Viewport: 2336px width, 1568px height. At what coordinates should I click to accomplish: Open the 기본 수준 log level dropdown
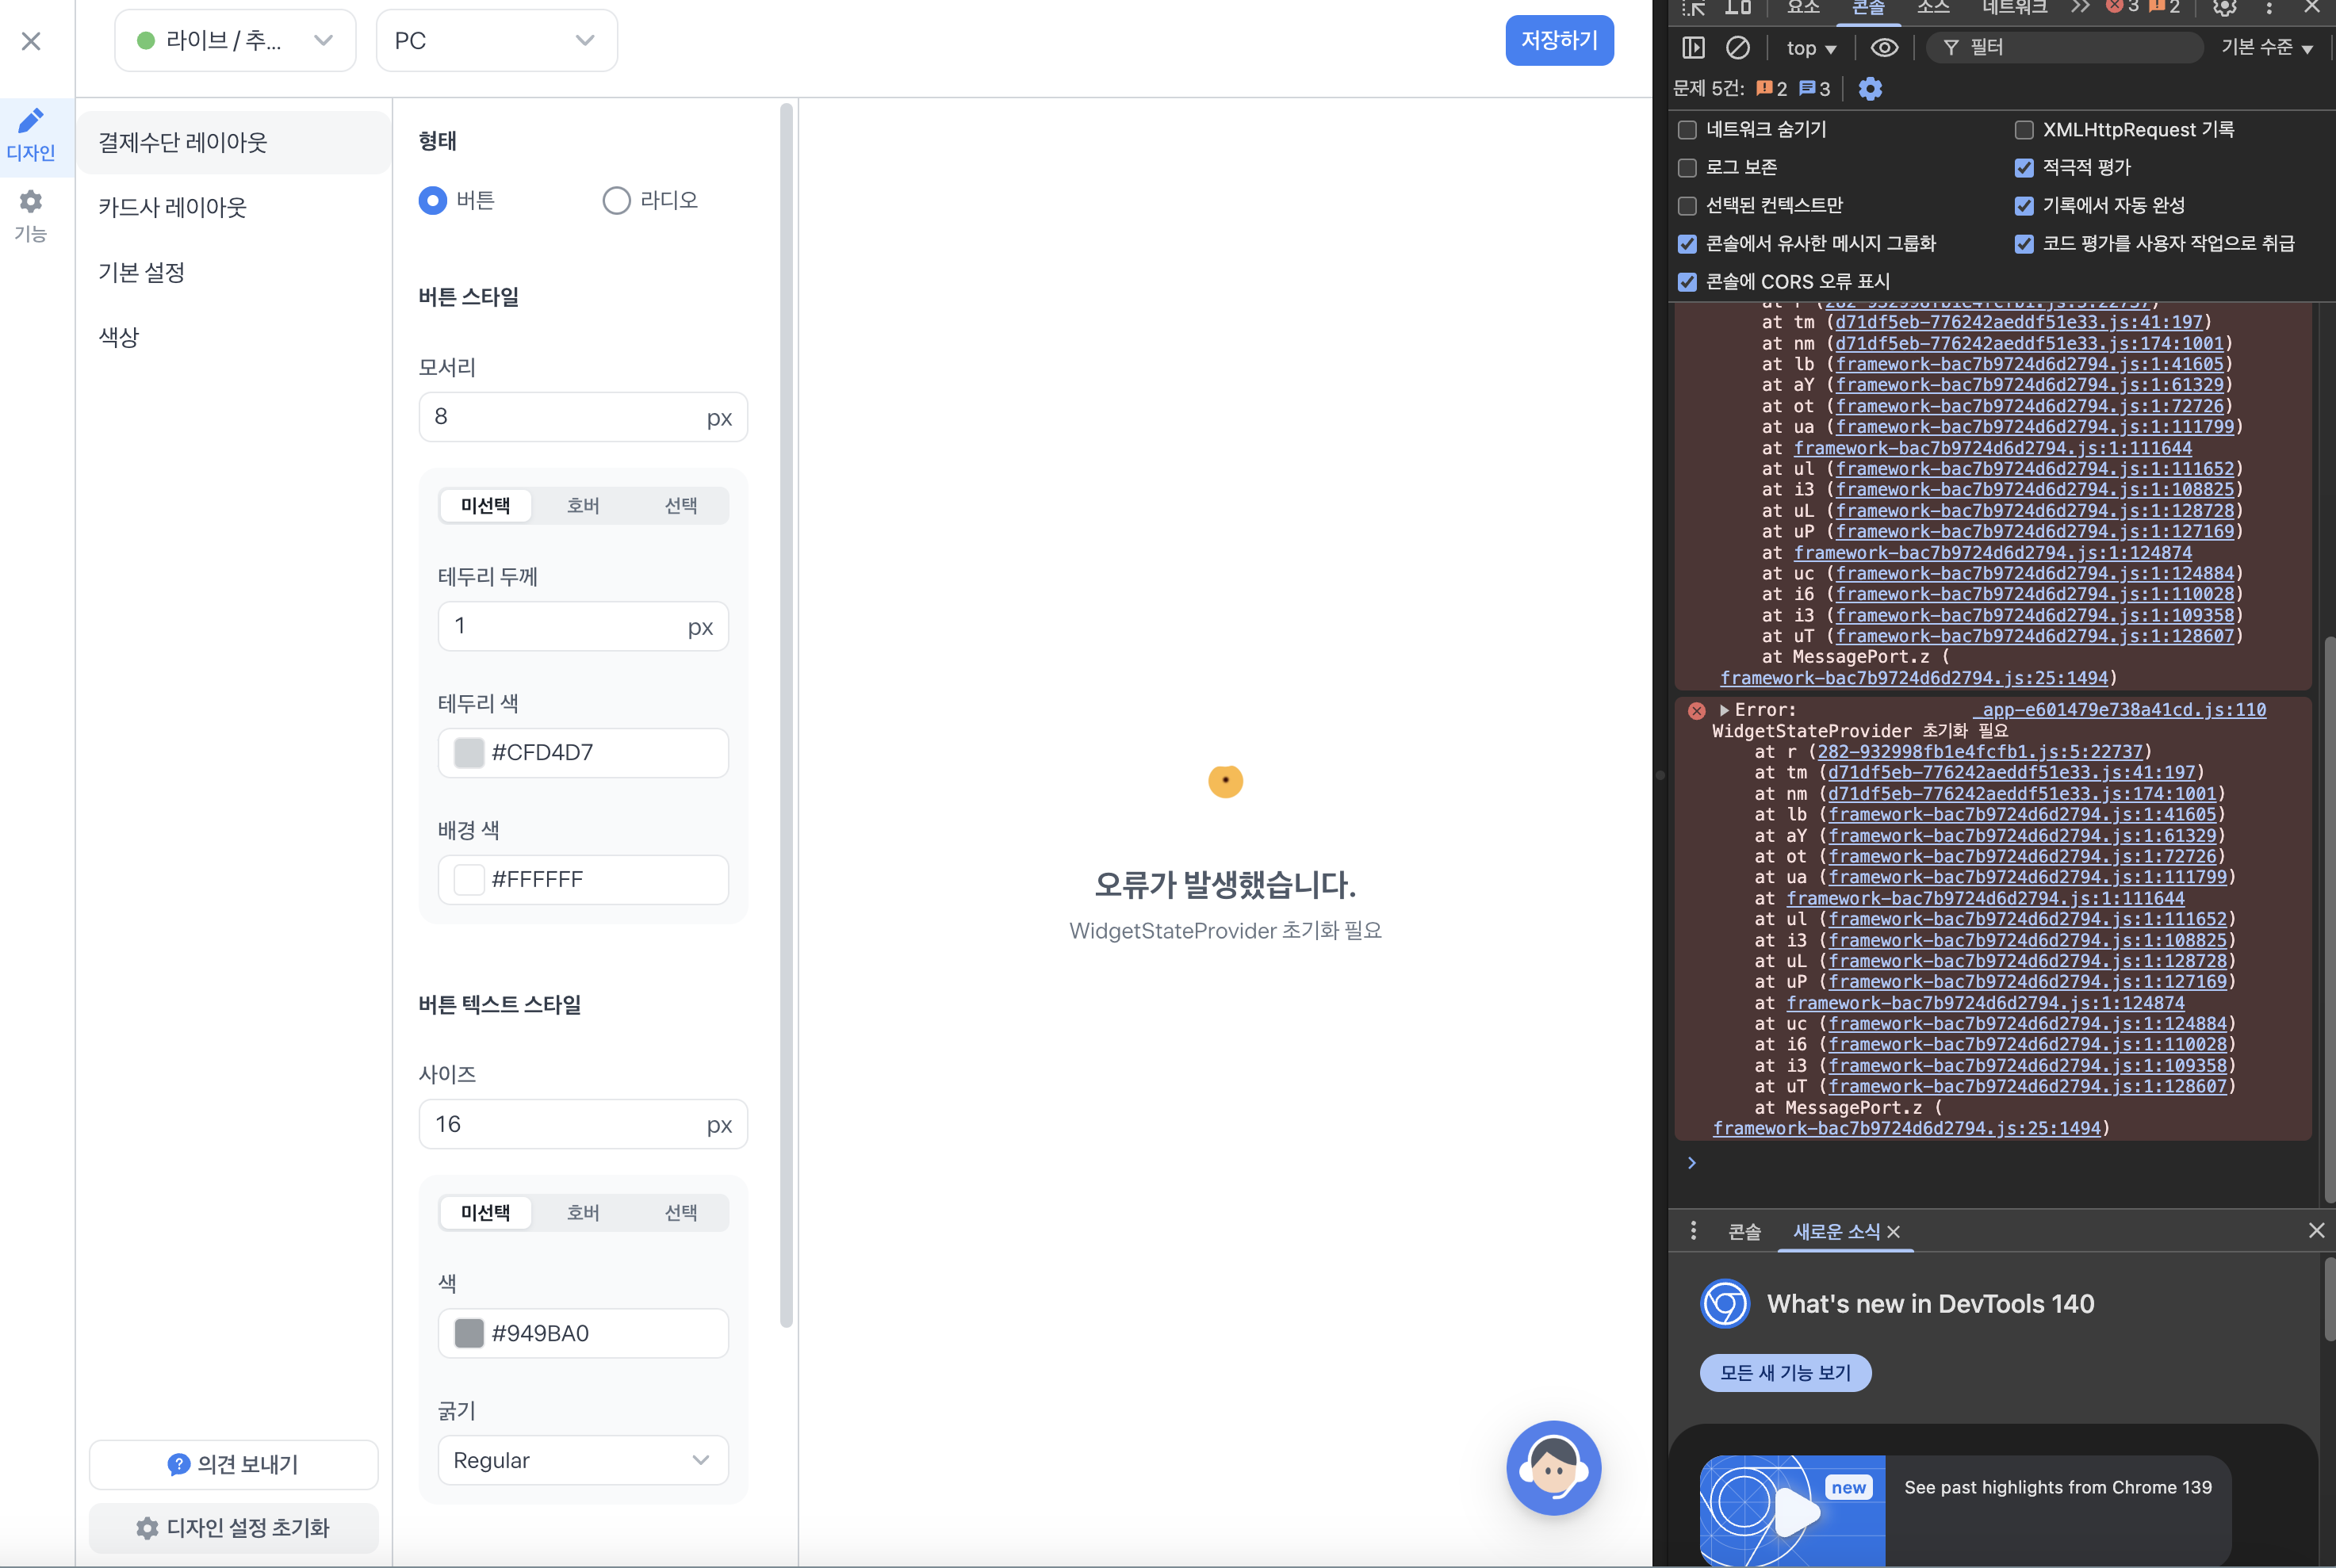(x=2266, y=47)
